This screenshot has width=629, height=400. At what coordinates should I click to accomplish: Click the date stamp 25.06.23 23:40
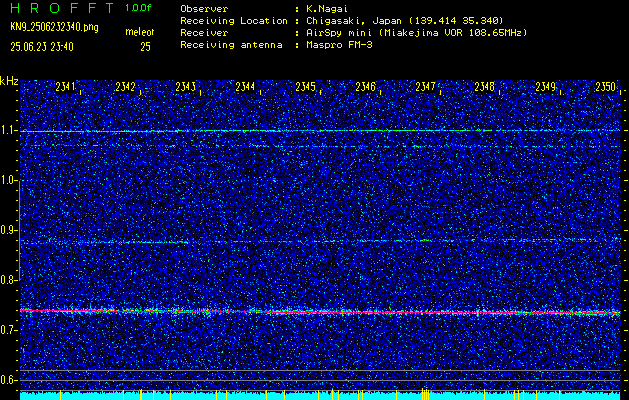[42, 47]
